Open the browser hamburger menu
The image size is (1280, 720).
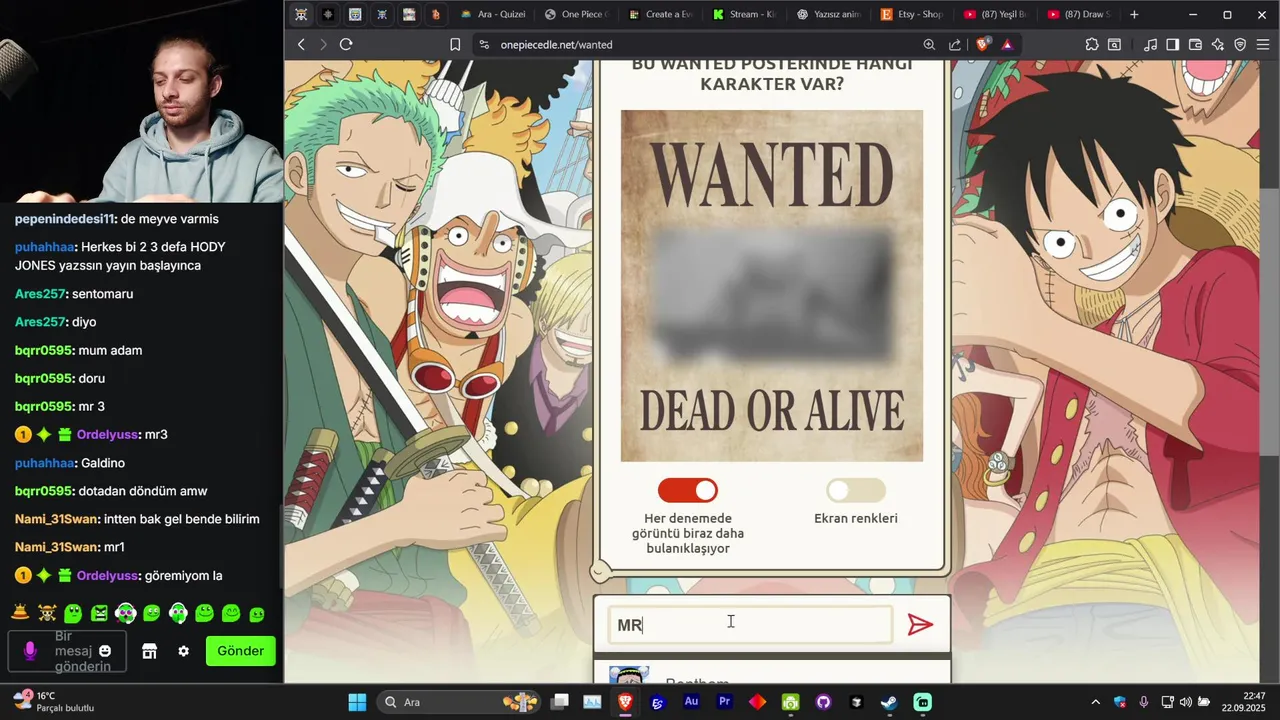pos(1263,44)
